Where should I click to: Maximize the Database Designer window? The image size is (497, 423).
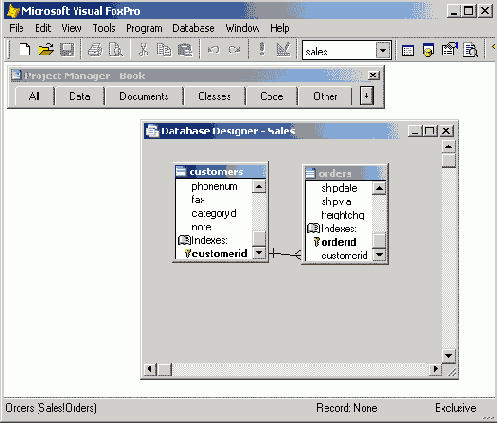(430, 131)
